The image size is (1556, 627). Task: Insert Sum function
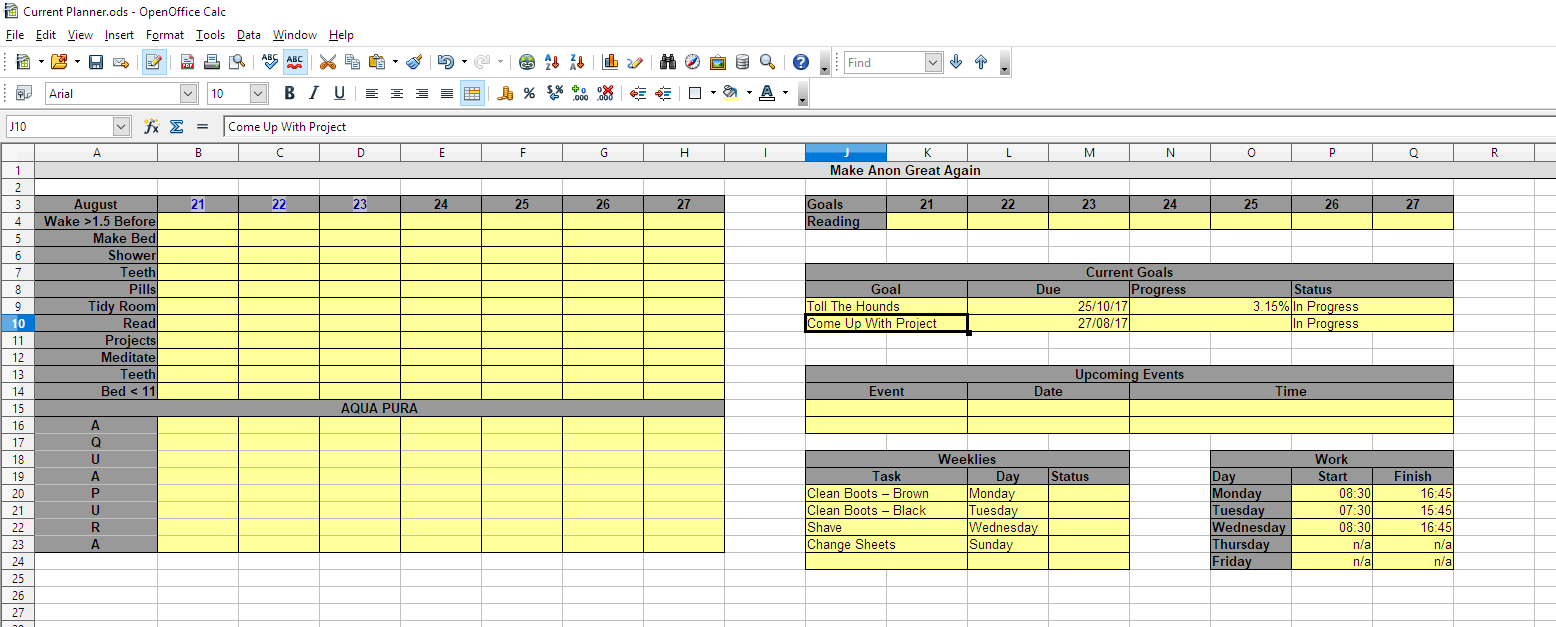[x=176, y=127]
